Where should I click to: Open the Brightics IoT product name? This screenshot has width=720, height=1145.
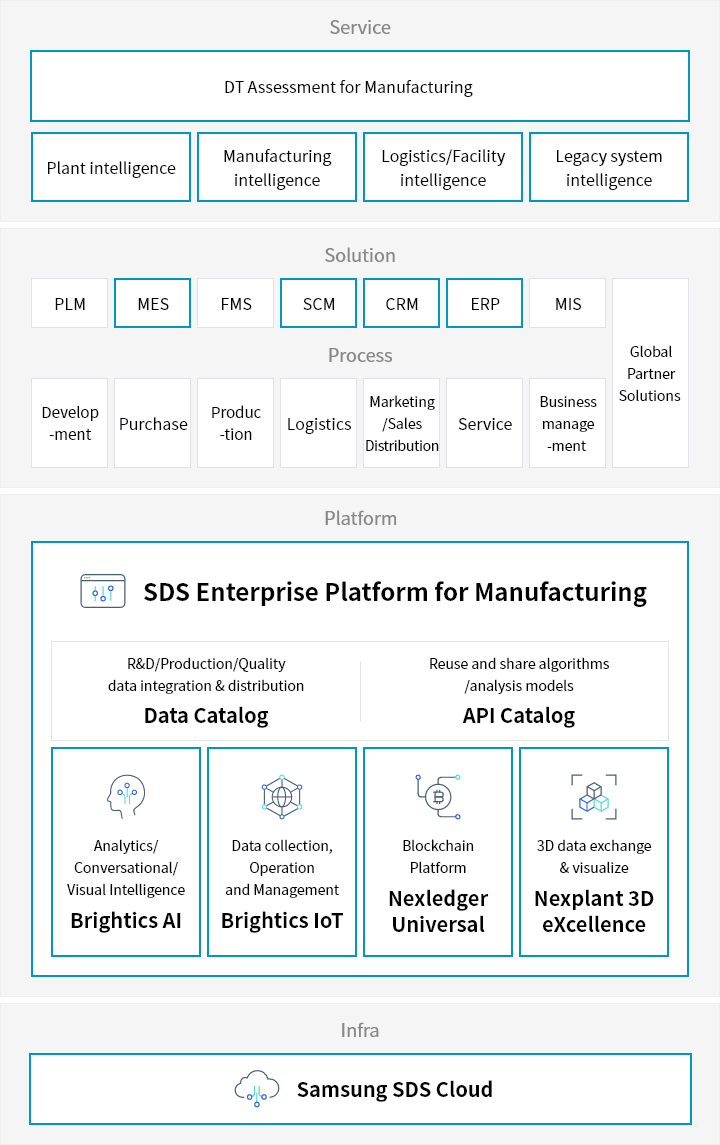[x=282, y=921]
